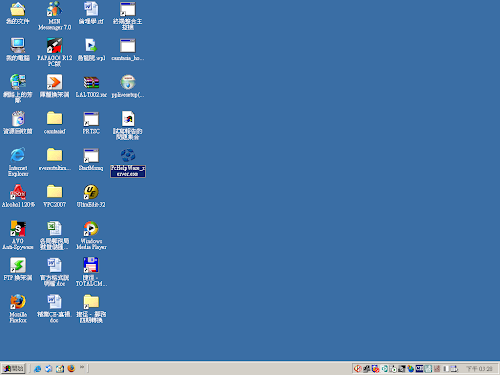Screen dimensions: 500x375
Task: Select the orange arrow shortcut icon
Action: tap(54, 82)
